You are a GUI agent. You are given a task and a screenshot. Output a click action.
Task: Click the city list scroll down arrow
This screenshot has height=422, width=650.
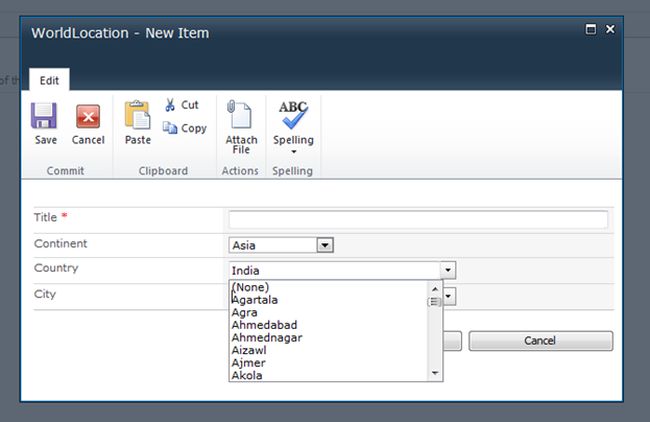pos(435,373)
